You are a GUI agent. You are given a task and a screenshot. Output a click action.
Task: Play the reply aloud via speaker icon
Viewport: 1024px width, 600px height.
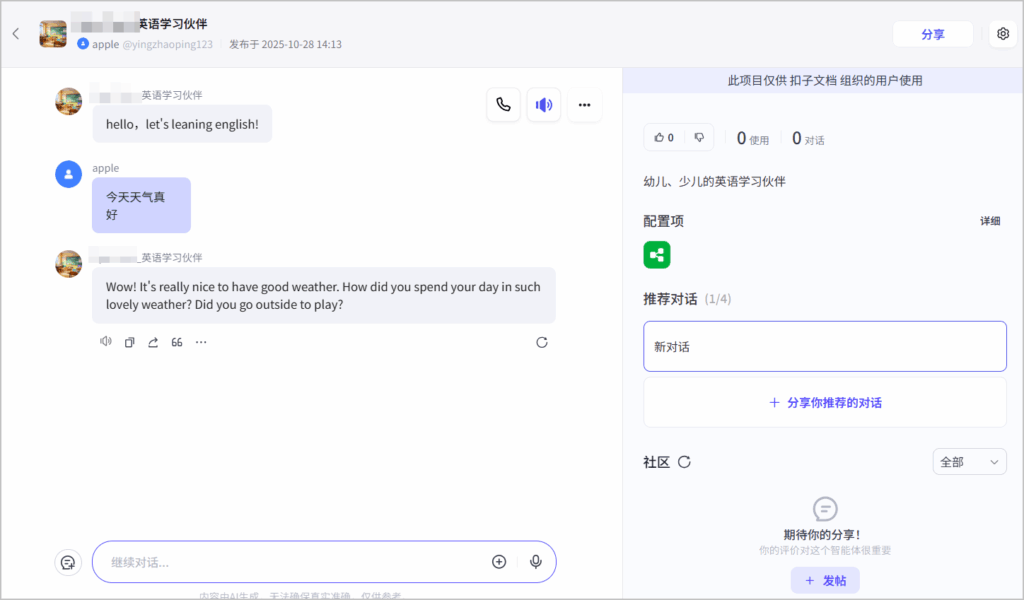tap(106, 342)
